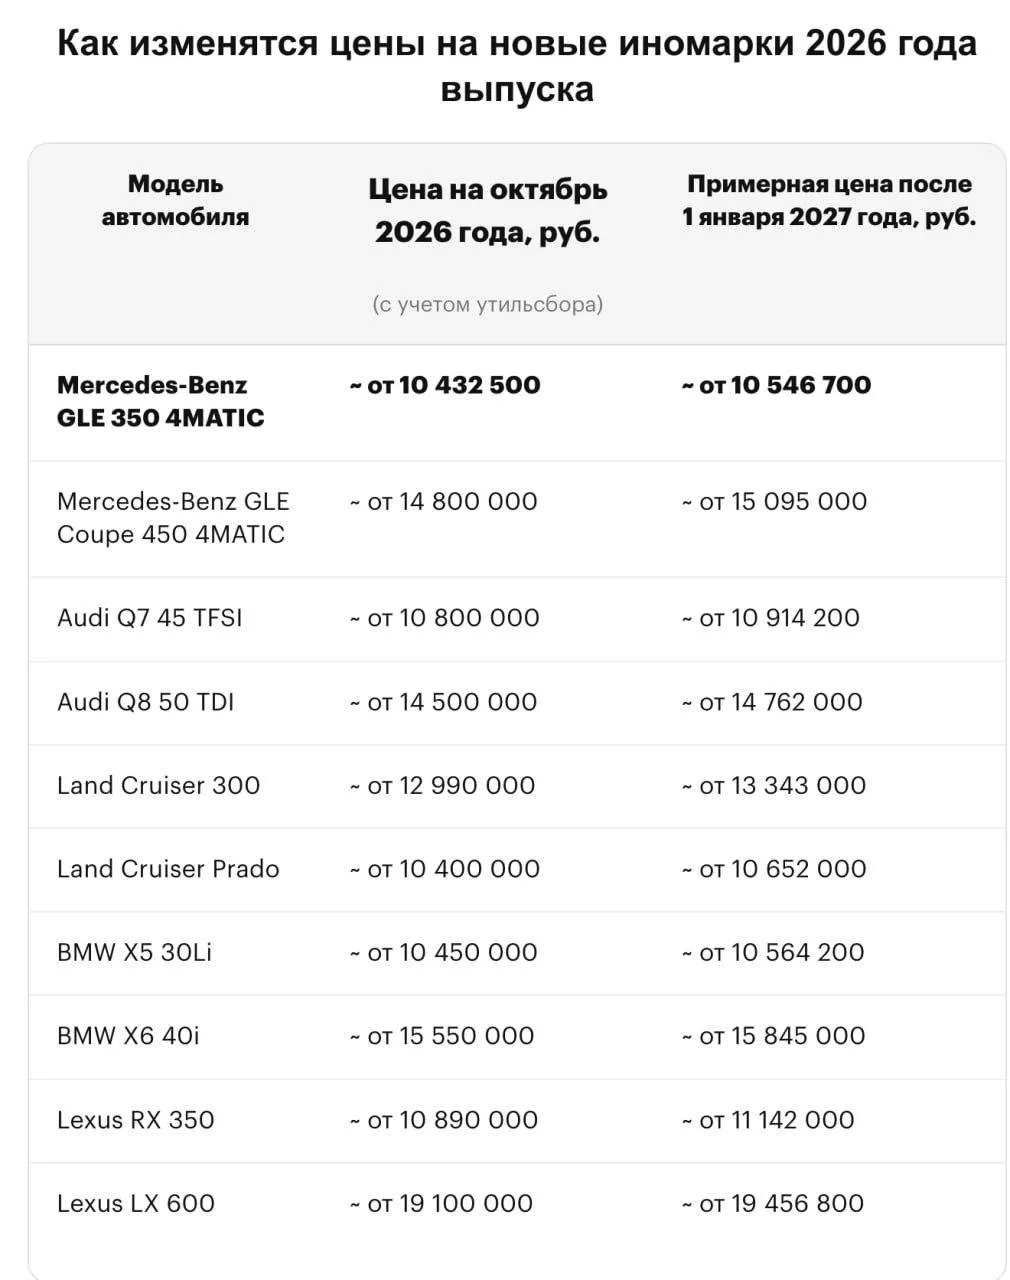
Task: Click the Land Cruiser Prado row
Action: point(517,870)
